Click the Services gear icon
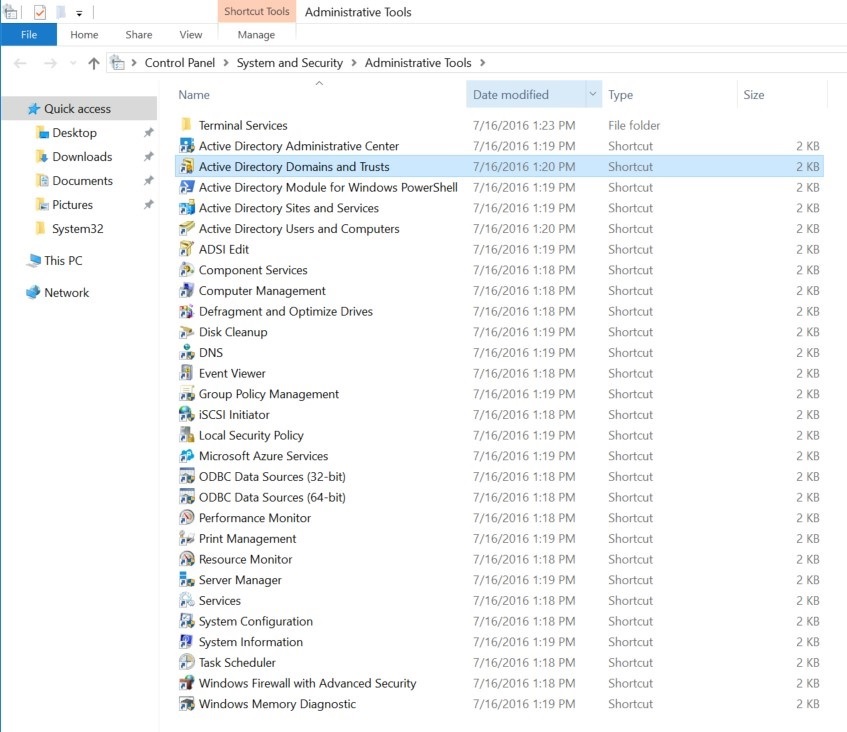 [x=186, y=601]
